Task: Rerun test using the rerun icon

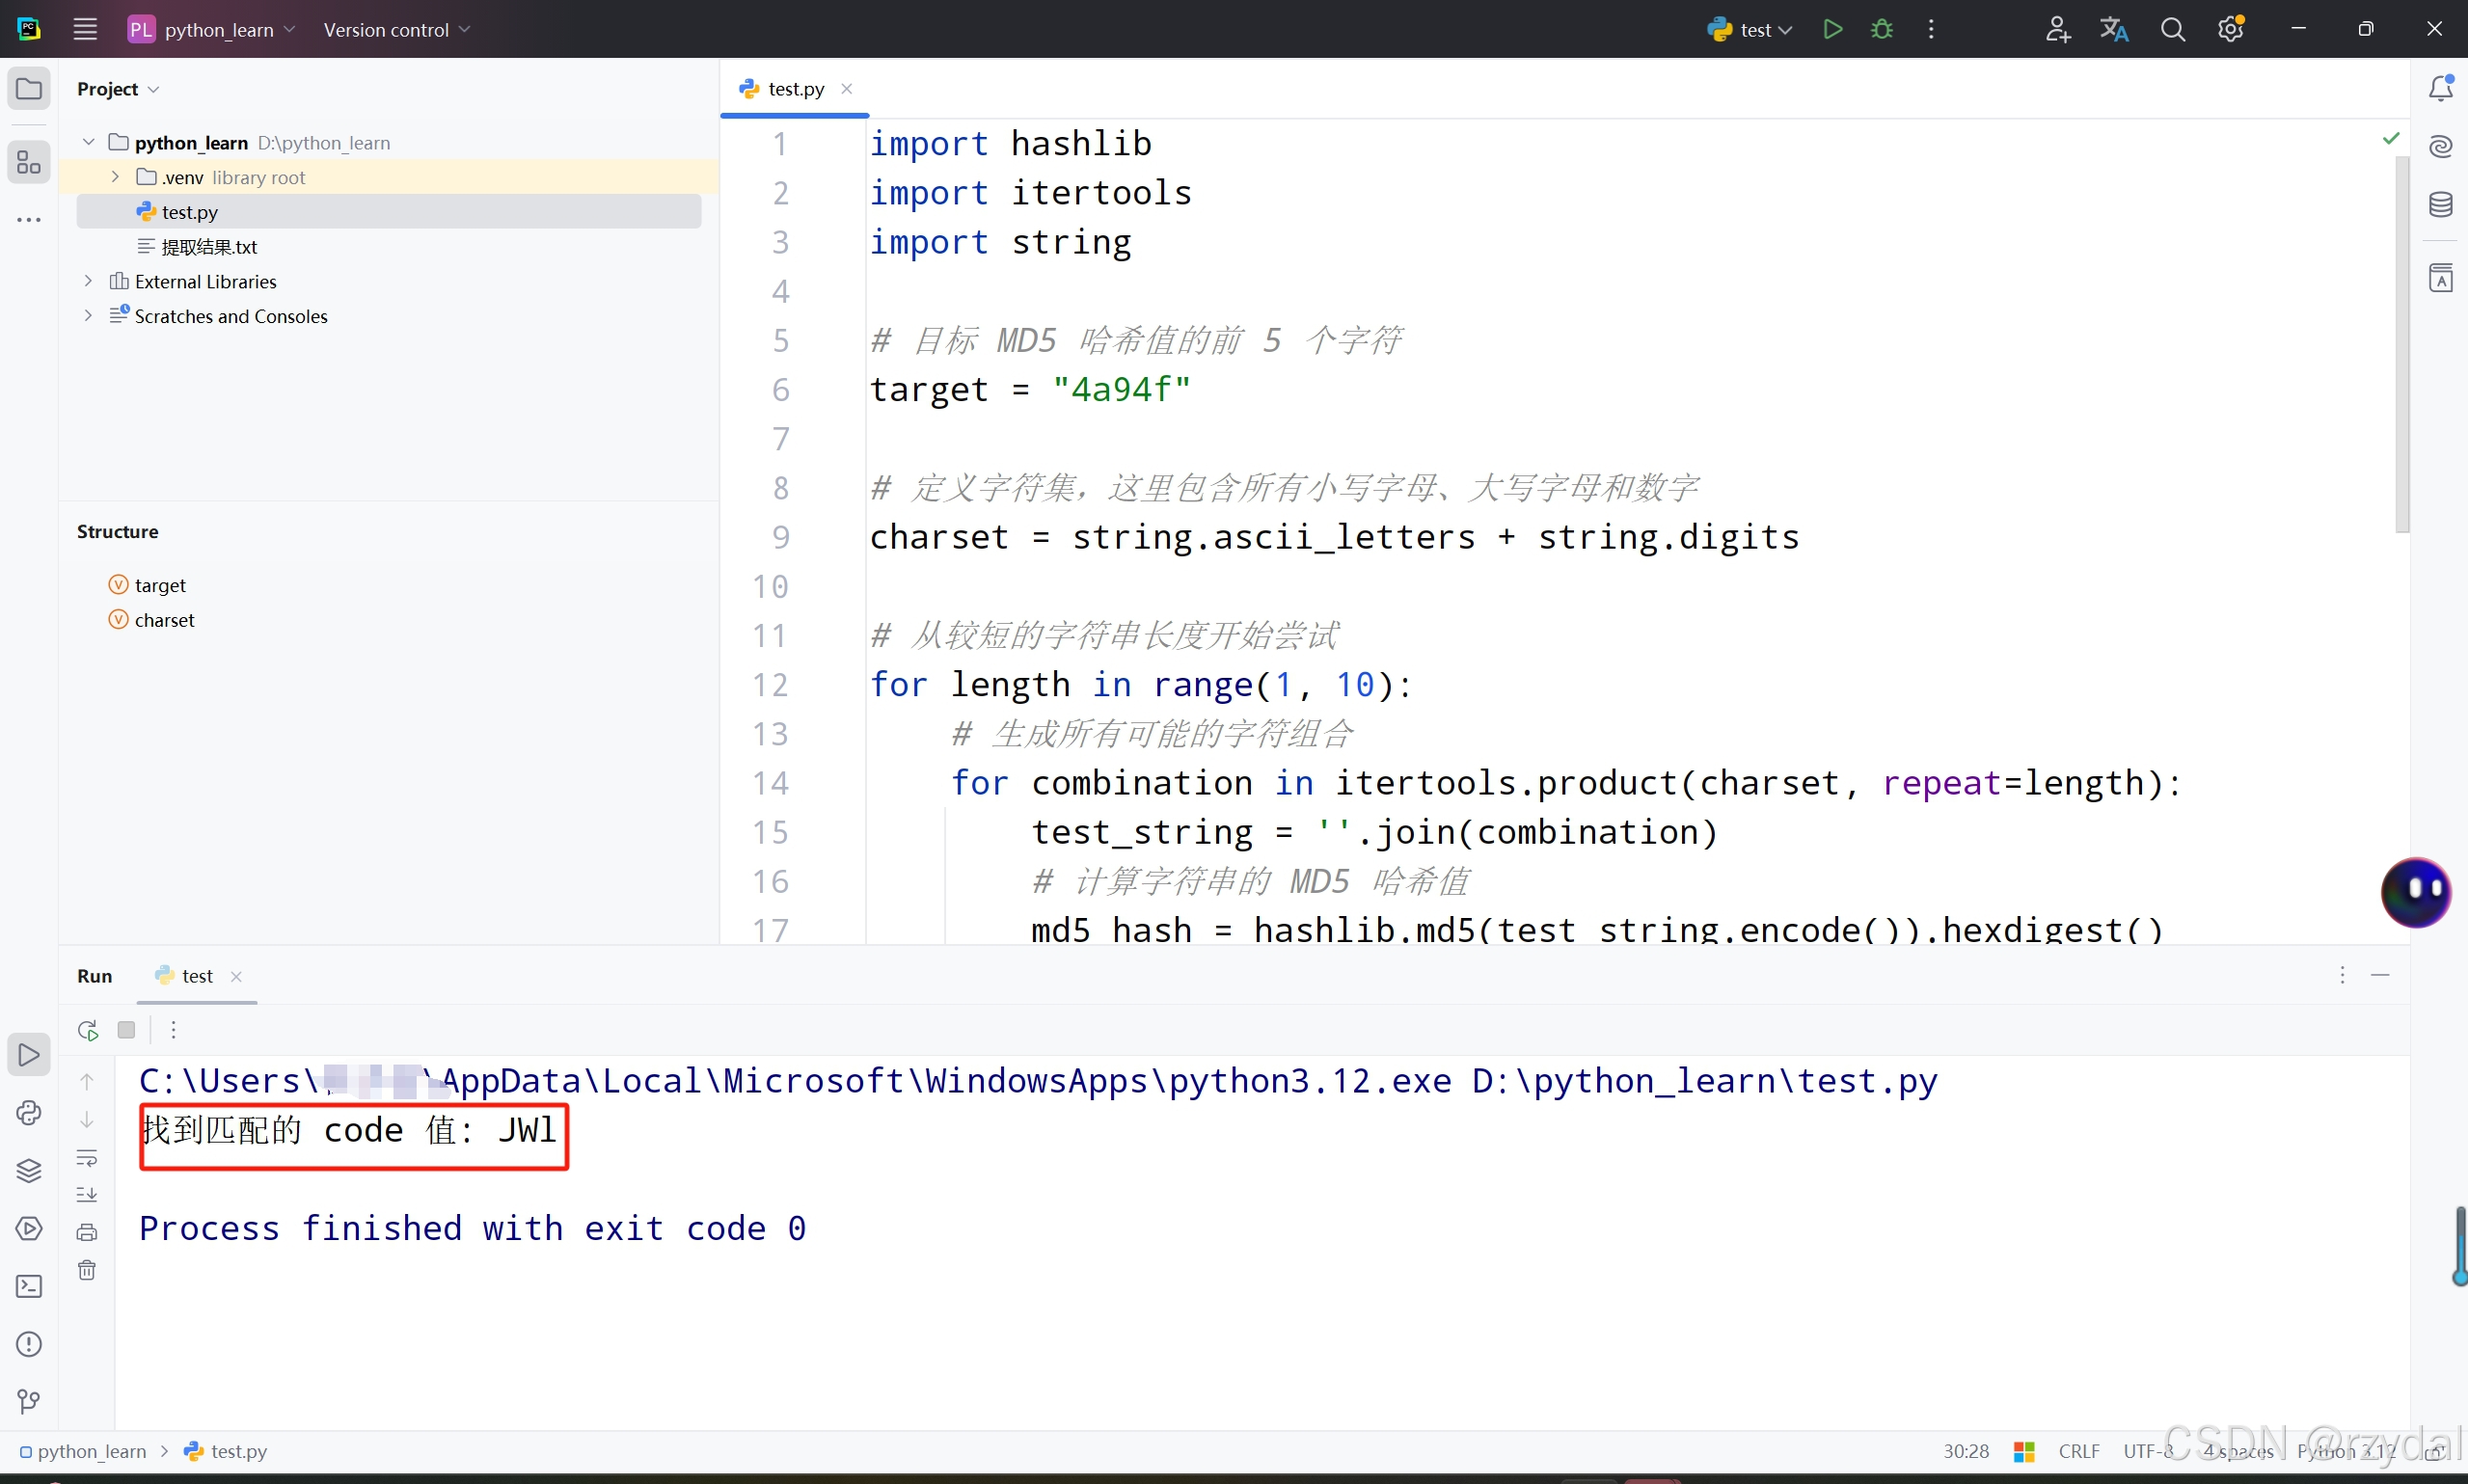Action: [x=88, y=1030]
